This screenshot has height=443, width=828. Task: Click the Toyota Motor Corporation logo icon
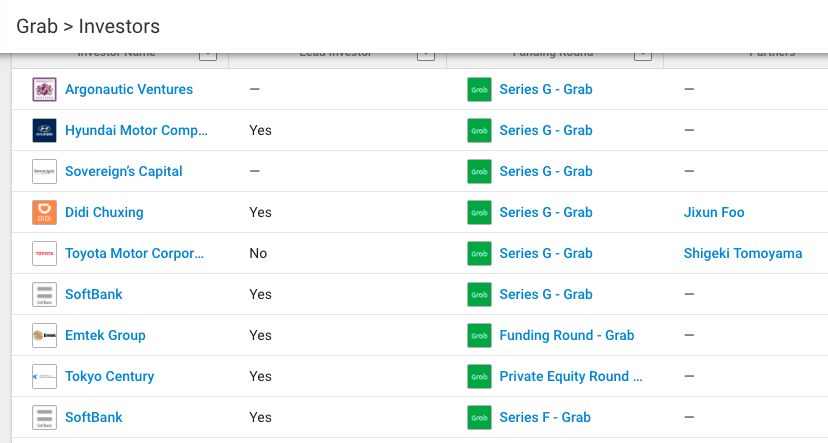[x=44, y=253]
